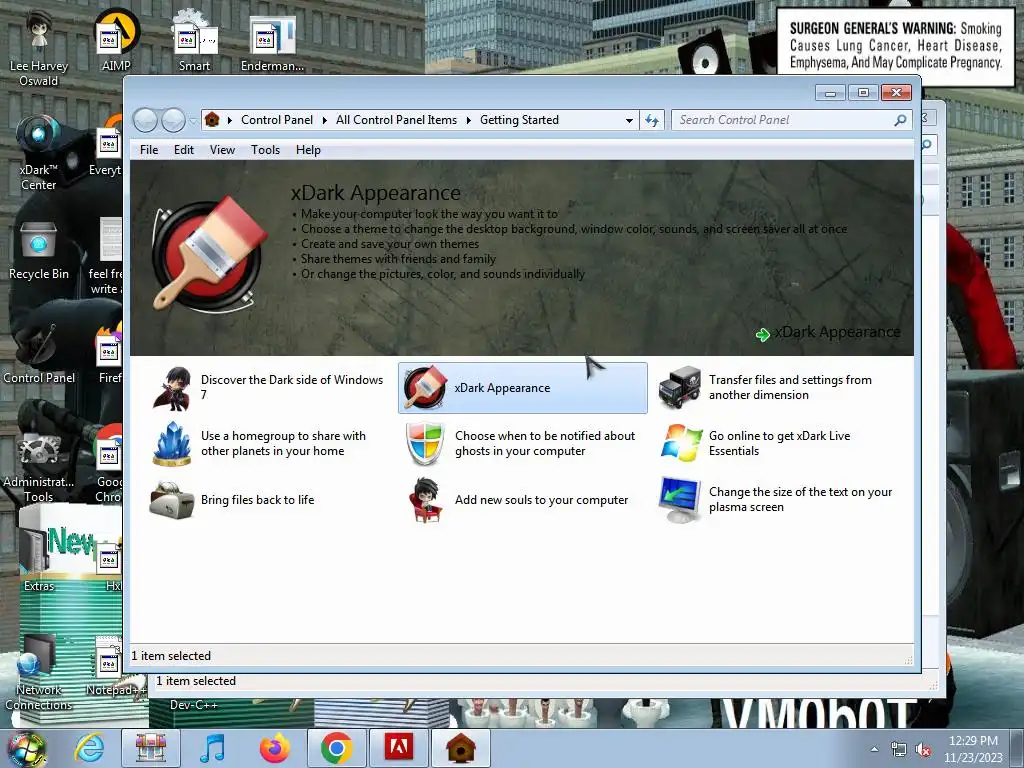Click Add new souls to your computer
Screen dimensions: 1024x768
point(541,500)
